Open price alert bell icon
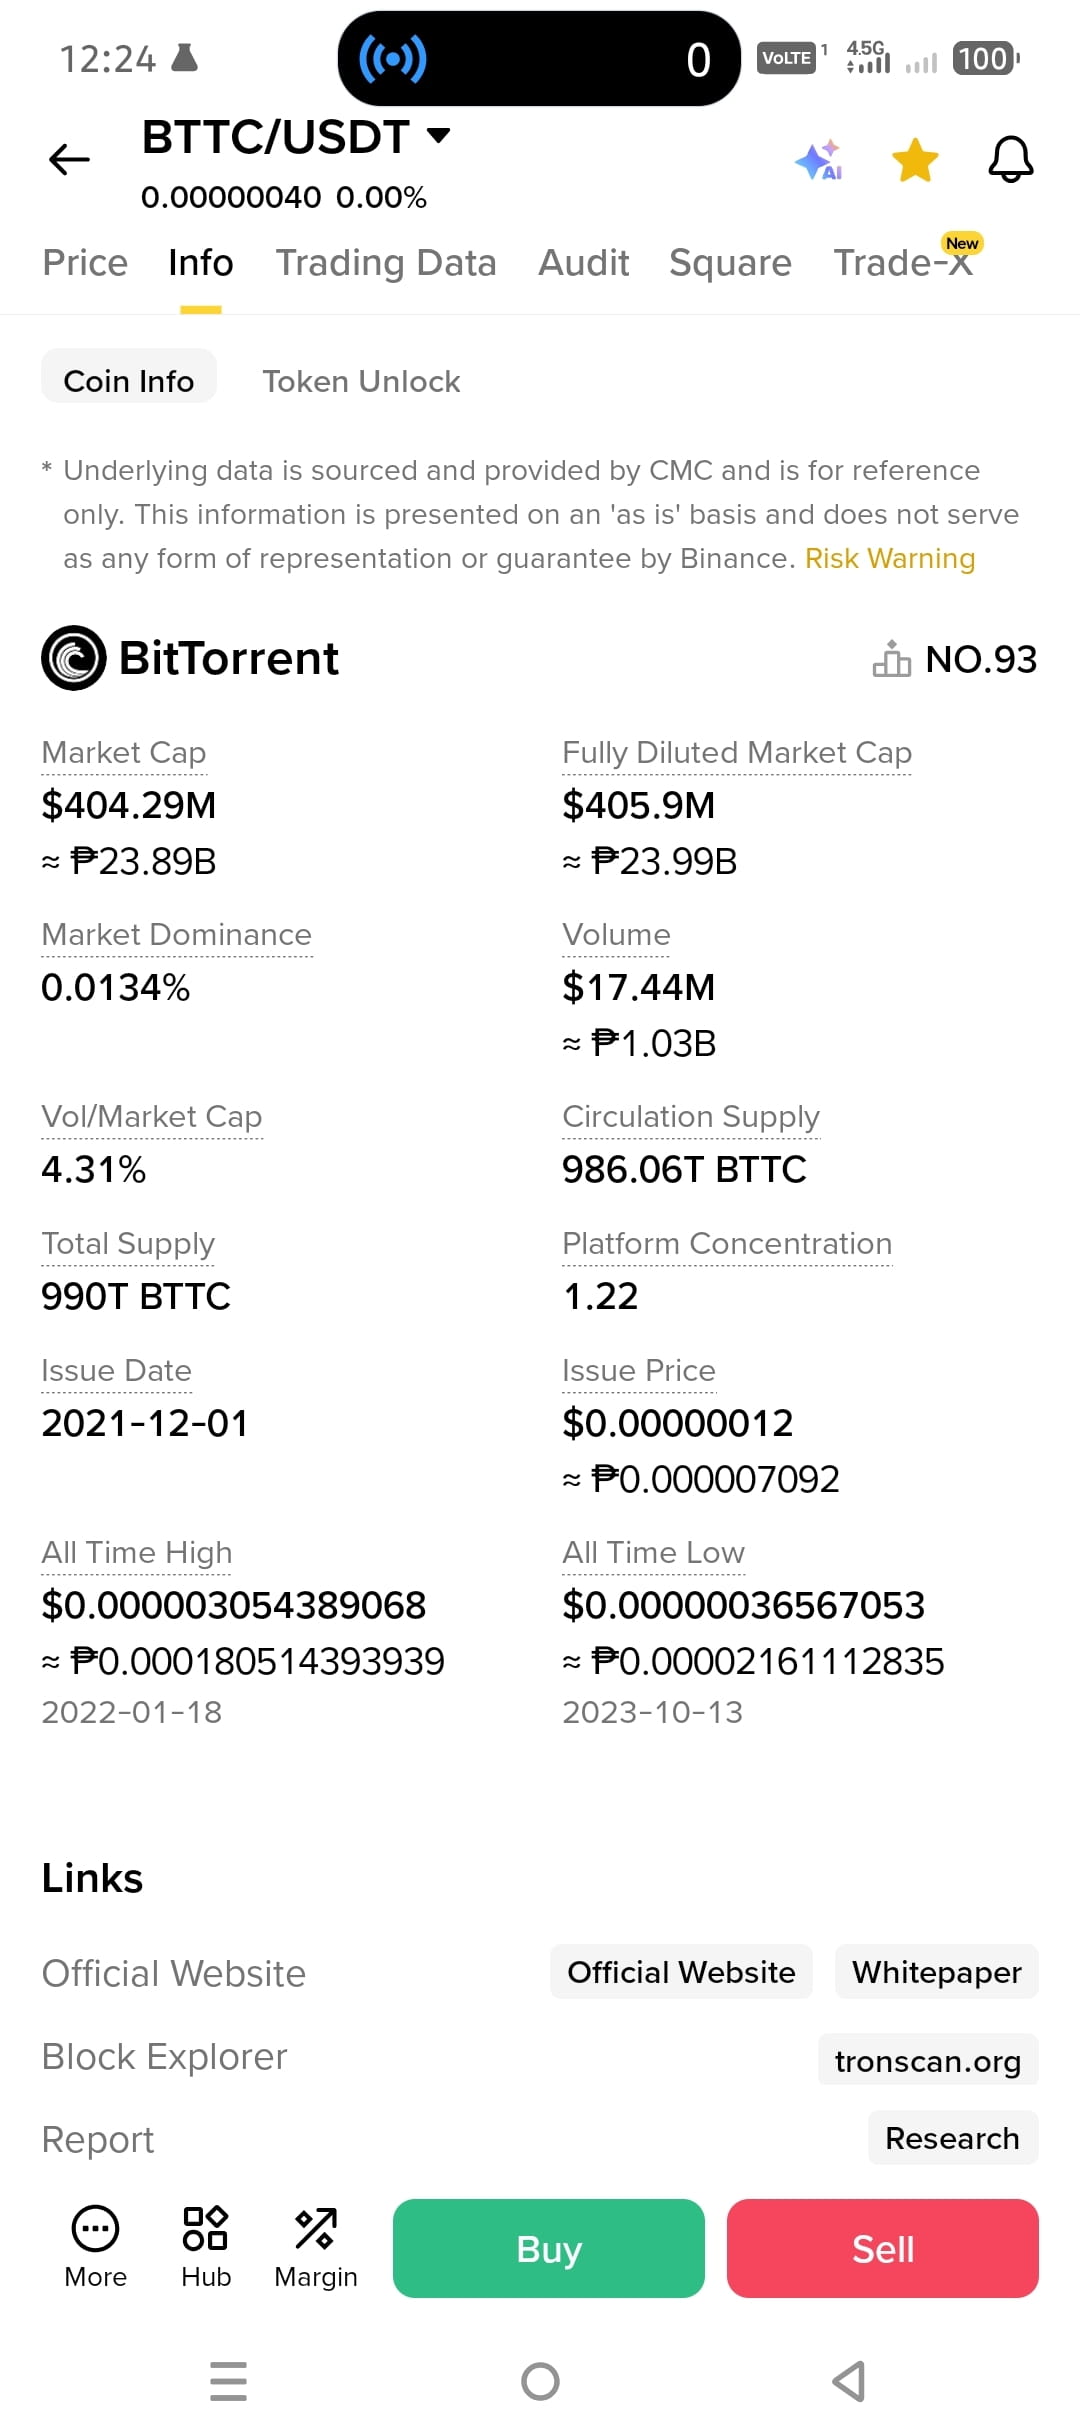 coord(1011,160)
